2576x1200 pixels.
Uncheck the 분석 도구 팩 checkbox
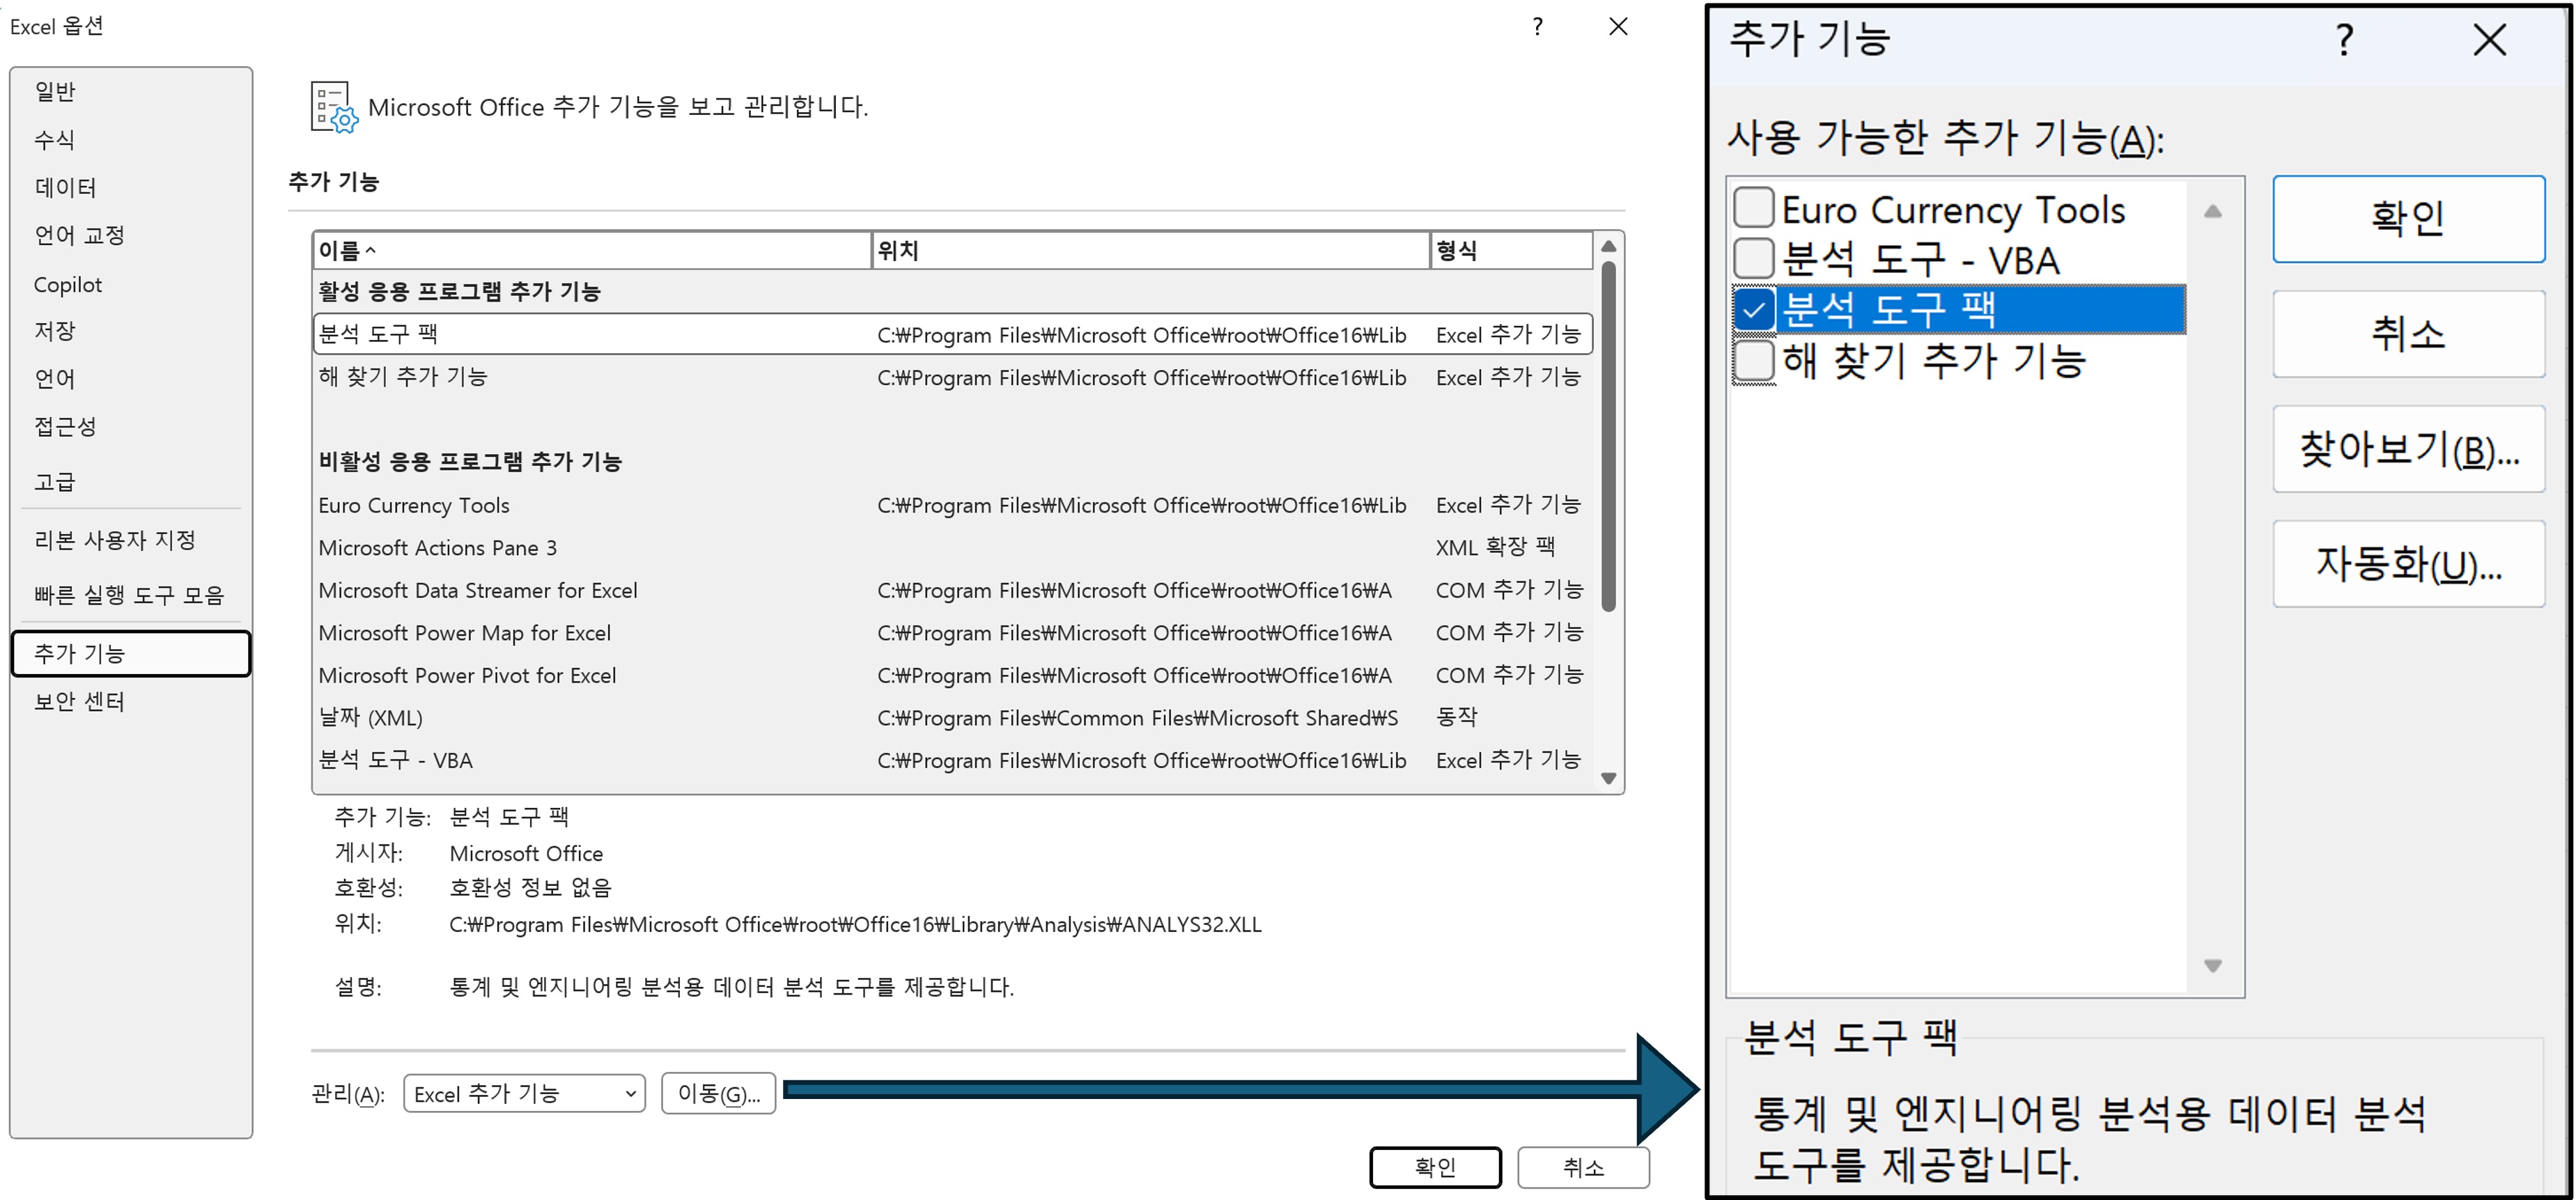pyautogui.click(x=1753, y=310)
